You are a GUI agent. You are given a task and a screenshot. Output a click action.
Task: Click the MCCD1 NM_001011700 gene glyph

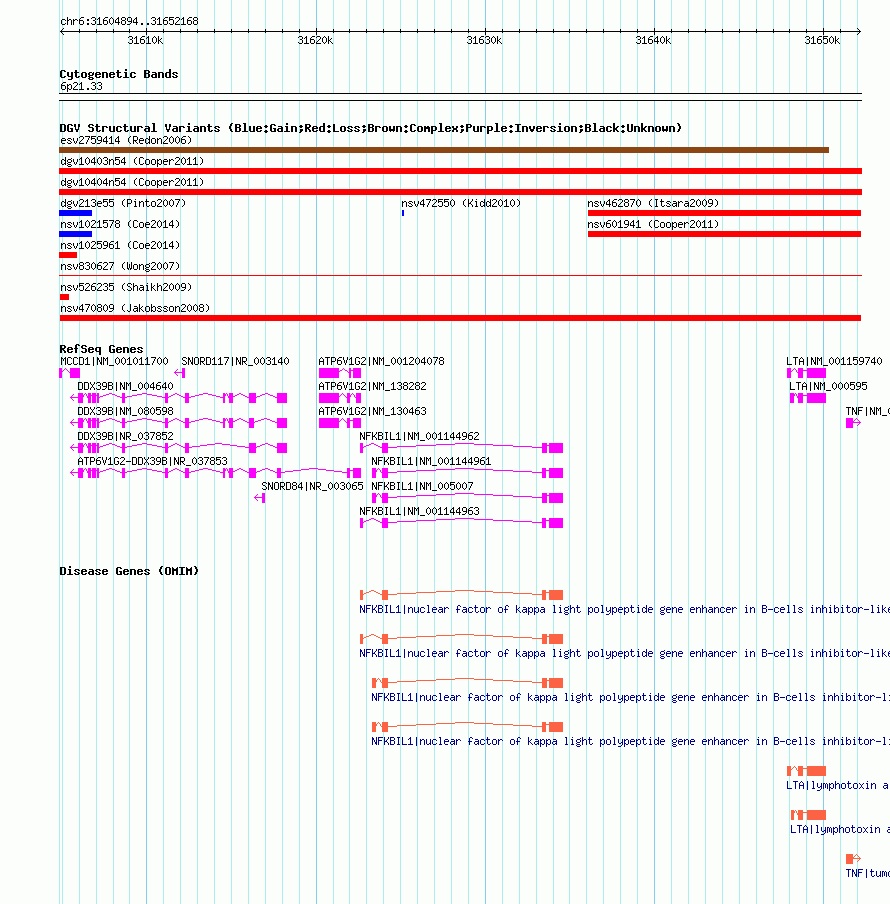tap(70, 373)
